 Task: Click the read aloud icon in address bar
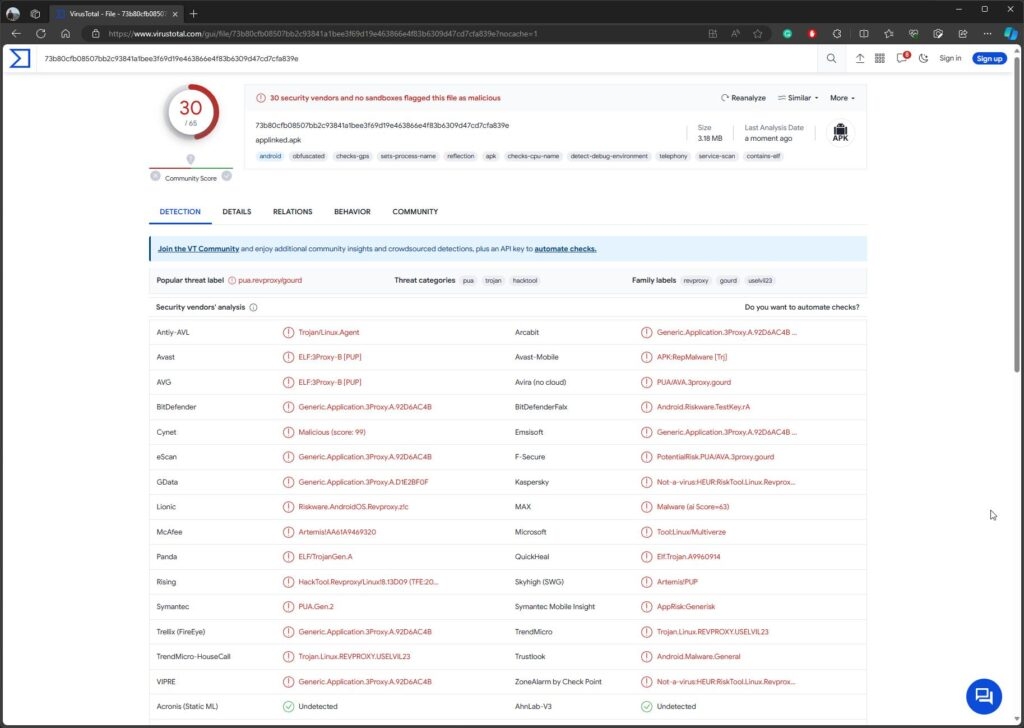735,33
